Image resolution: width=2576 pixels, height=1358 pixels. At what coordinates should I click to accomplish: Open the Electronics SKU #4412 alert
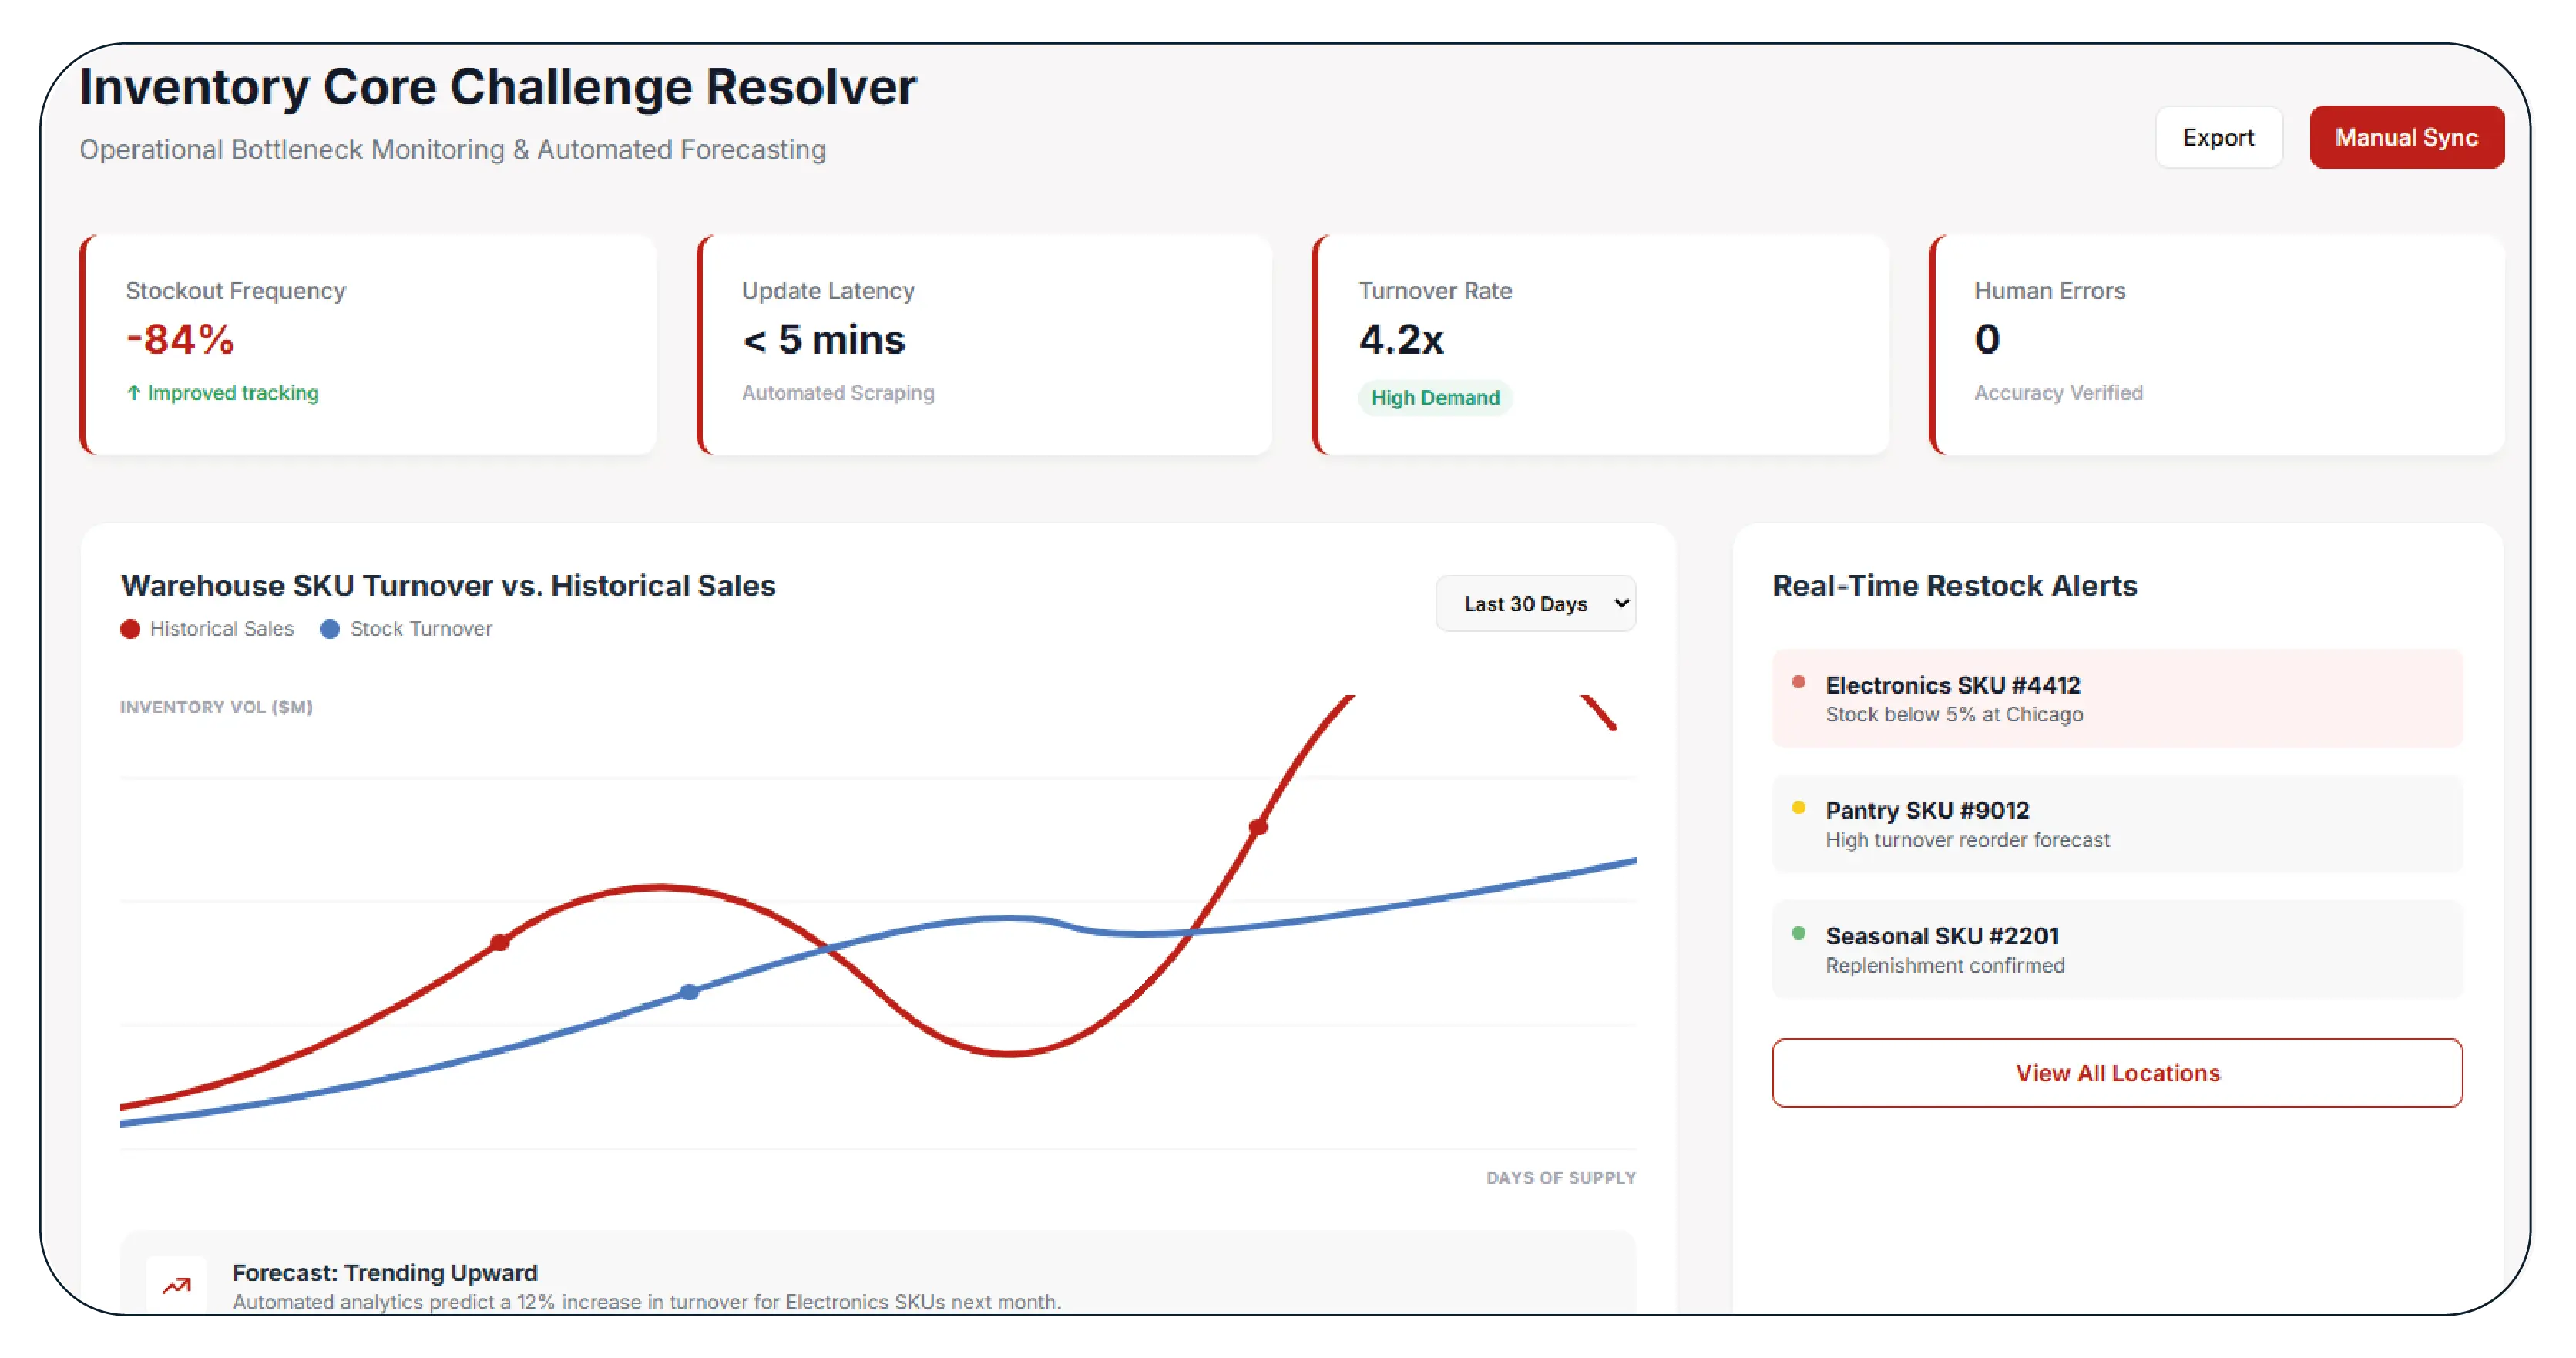click(2116, 699)
